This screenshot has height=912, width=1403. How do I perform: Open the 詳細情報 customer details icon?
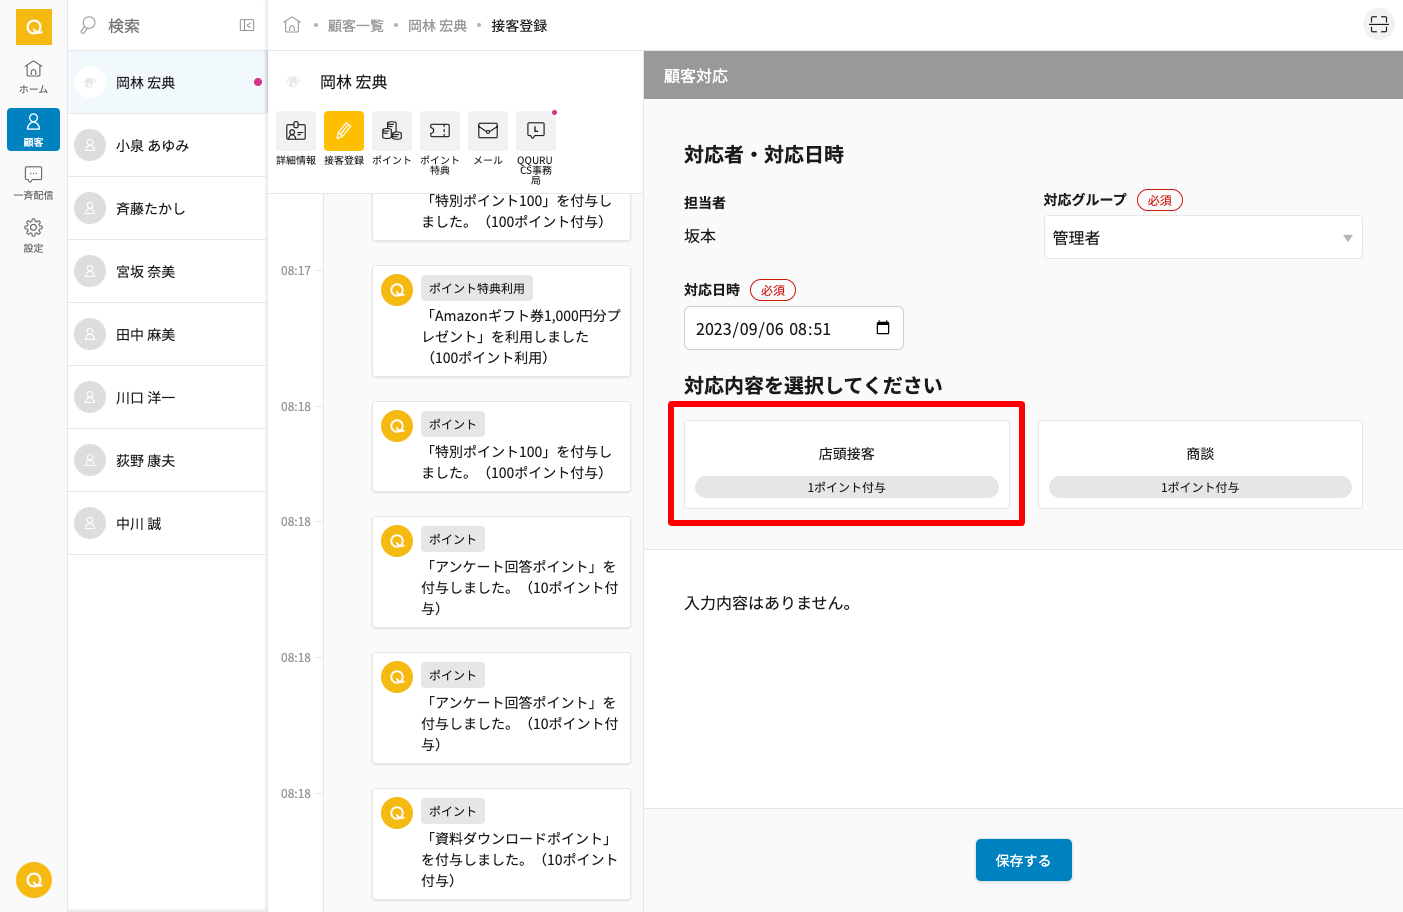point(296,131)
